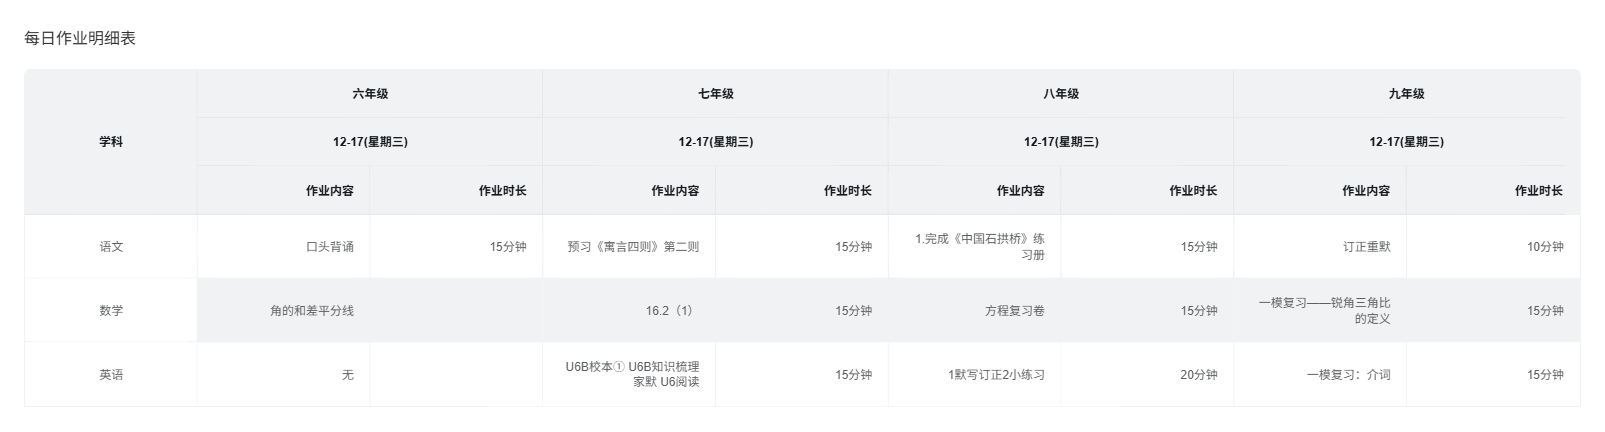The image size is (1605, 432).
Task: Click the 口头背诵 homework cell
Action: 330,247
